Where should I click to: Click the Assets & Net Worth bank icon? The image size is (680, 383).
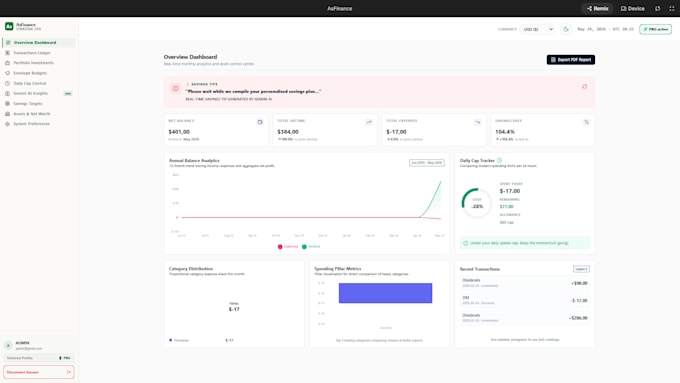click(7, 114)
